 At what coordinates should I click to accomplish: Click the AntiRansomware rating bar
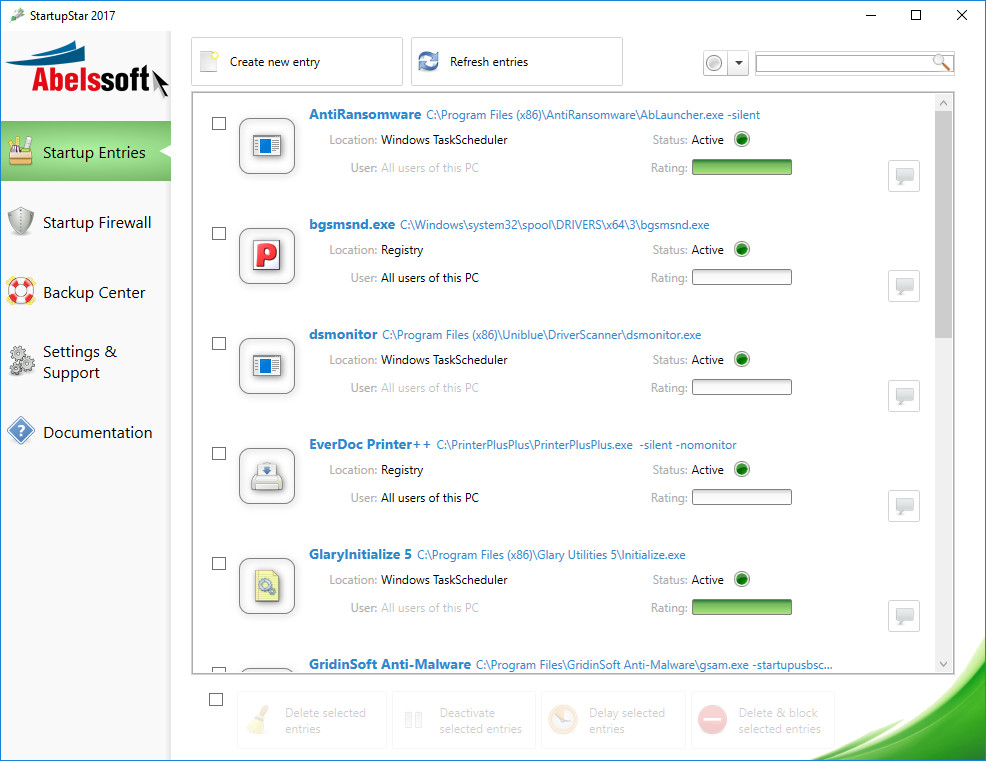(742, 167)
